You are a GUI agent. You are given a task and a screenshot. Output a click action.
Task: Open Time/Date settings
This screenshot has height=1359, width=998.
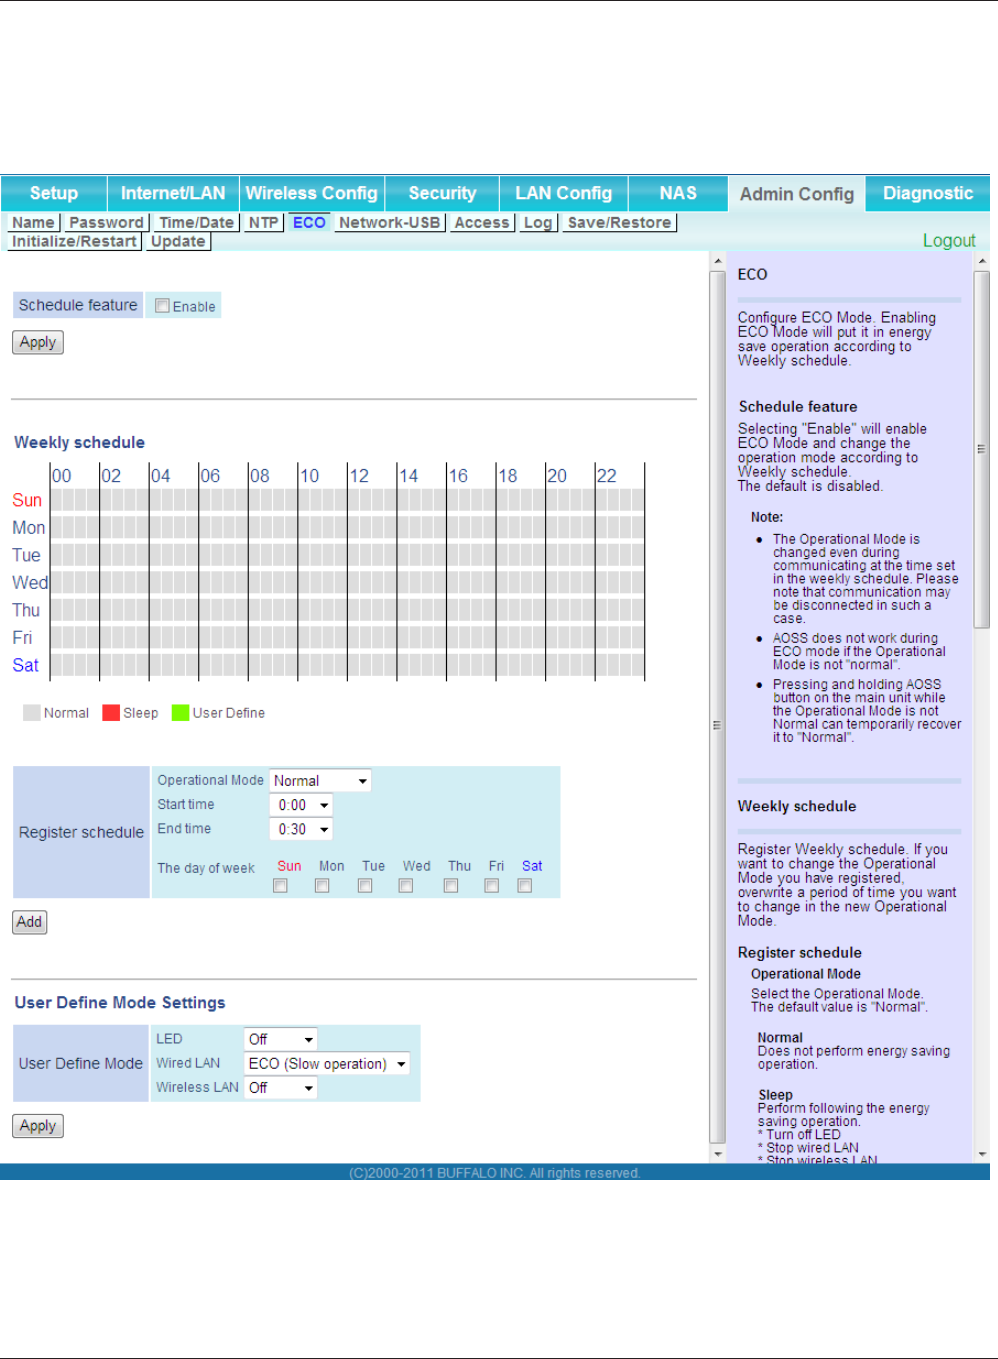coord(197,222)
